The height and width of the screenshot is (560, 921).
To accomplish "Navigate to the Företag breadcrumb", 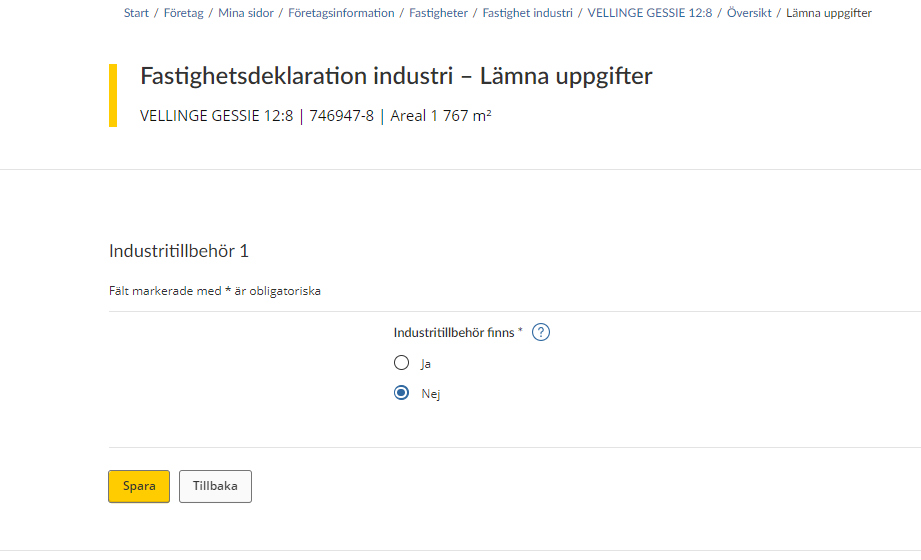I will click(x=183, y=13).
